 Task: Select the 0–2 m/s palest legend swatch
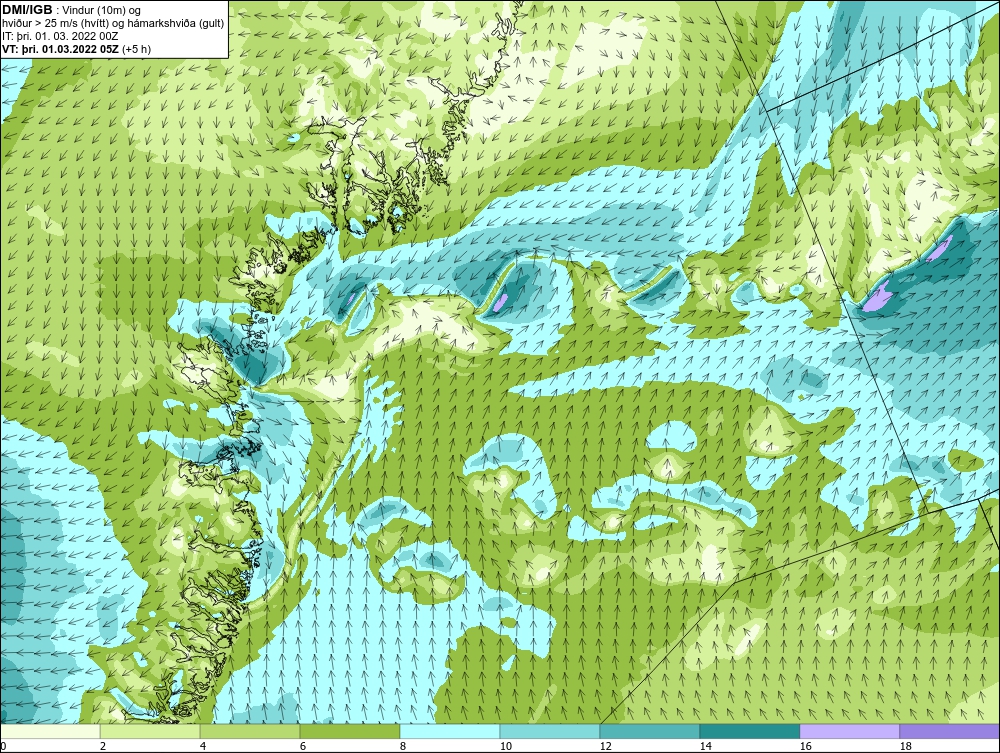tap(50, 731)
